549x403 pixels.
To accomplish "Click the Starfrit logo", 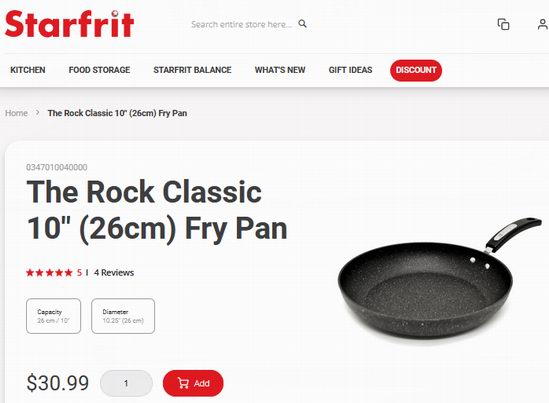I will [x=69, y=23].
